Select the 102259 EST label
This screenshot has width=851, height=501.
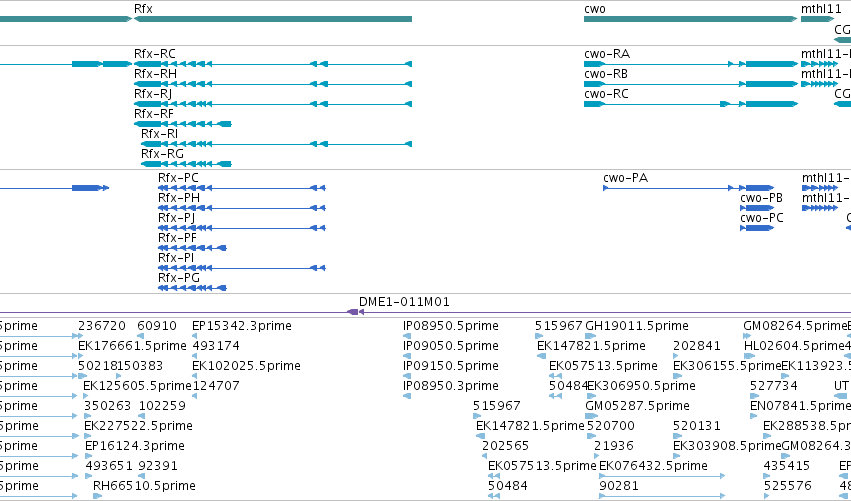(x=162, y=406)
